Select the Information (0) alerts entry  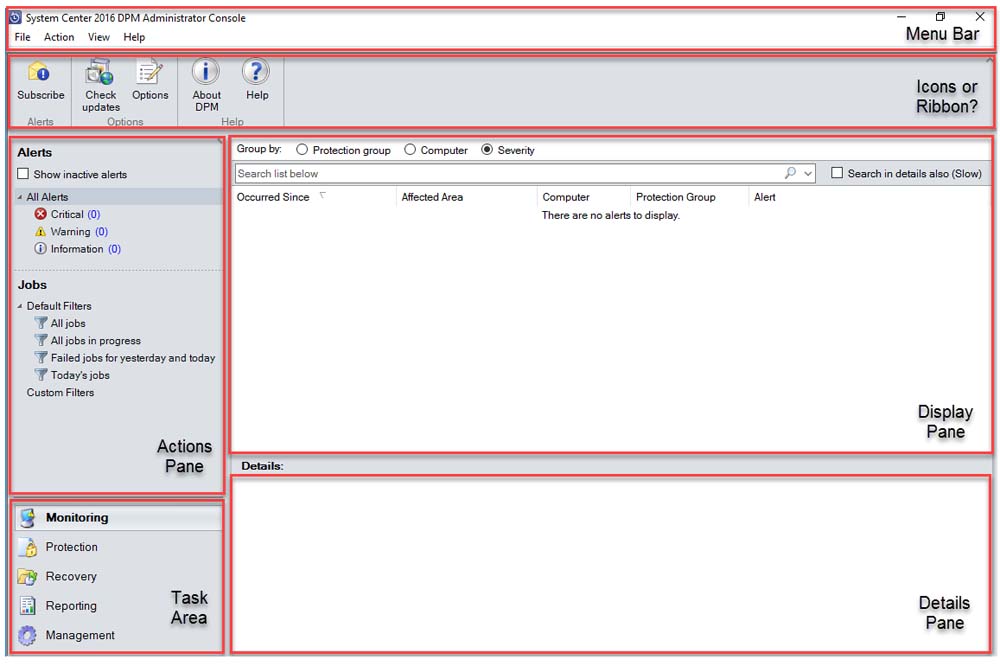click(x=85, y=249)
